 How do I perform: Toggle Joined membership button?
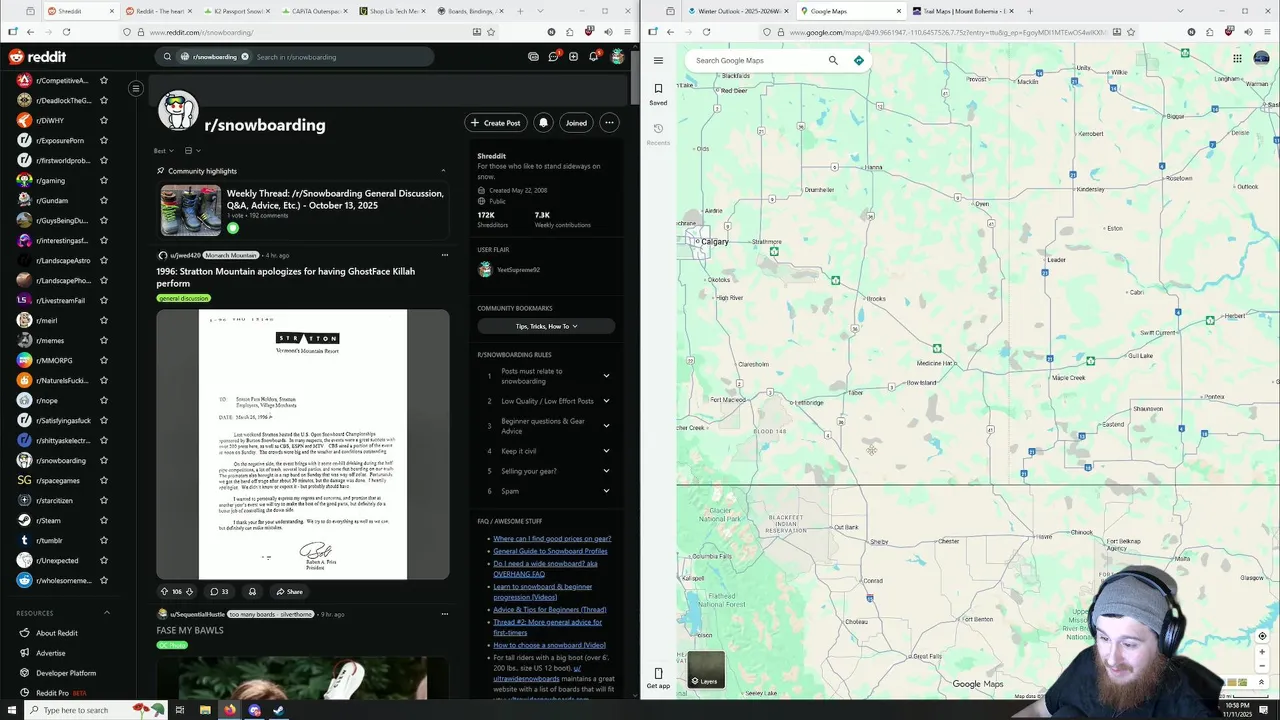coord(576,123)
